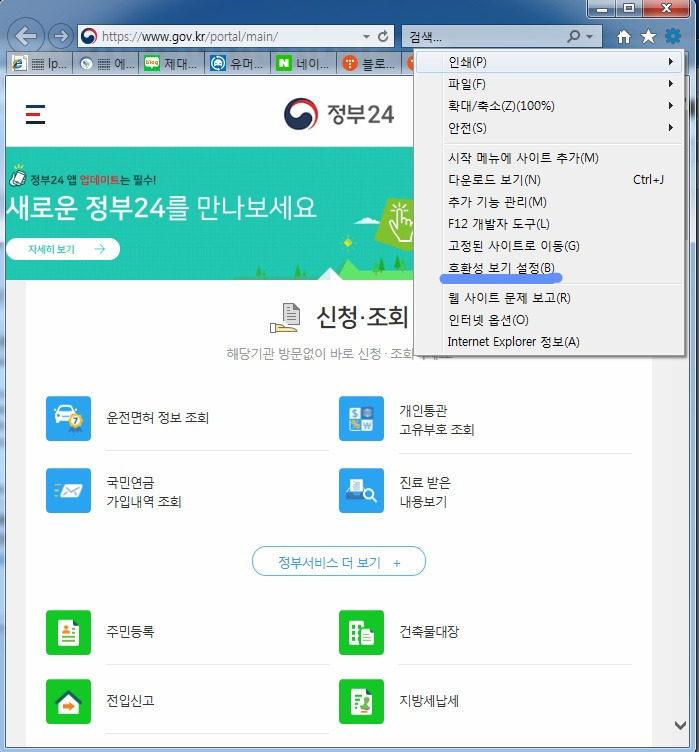This screenshot has width=699, height=752.
Task: Open the 인쇄(P) submenu
Action: tap(549, 62)
